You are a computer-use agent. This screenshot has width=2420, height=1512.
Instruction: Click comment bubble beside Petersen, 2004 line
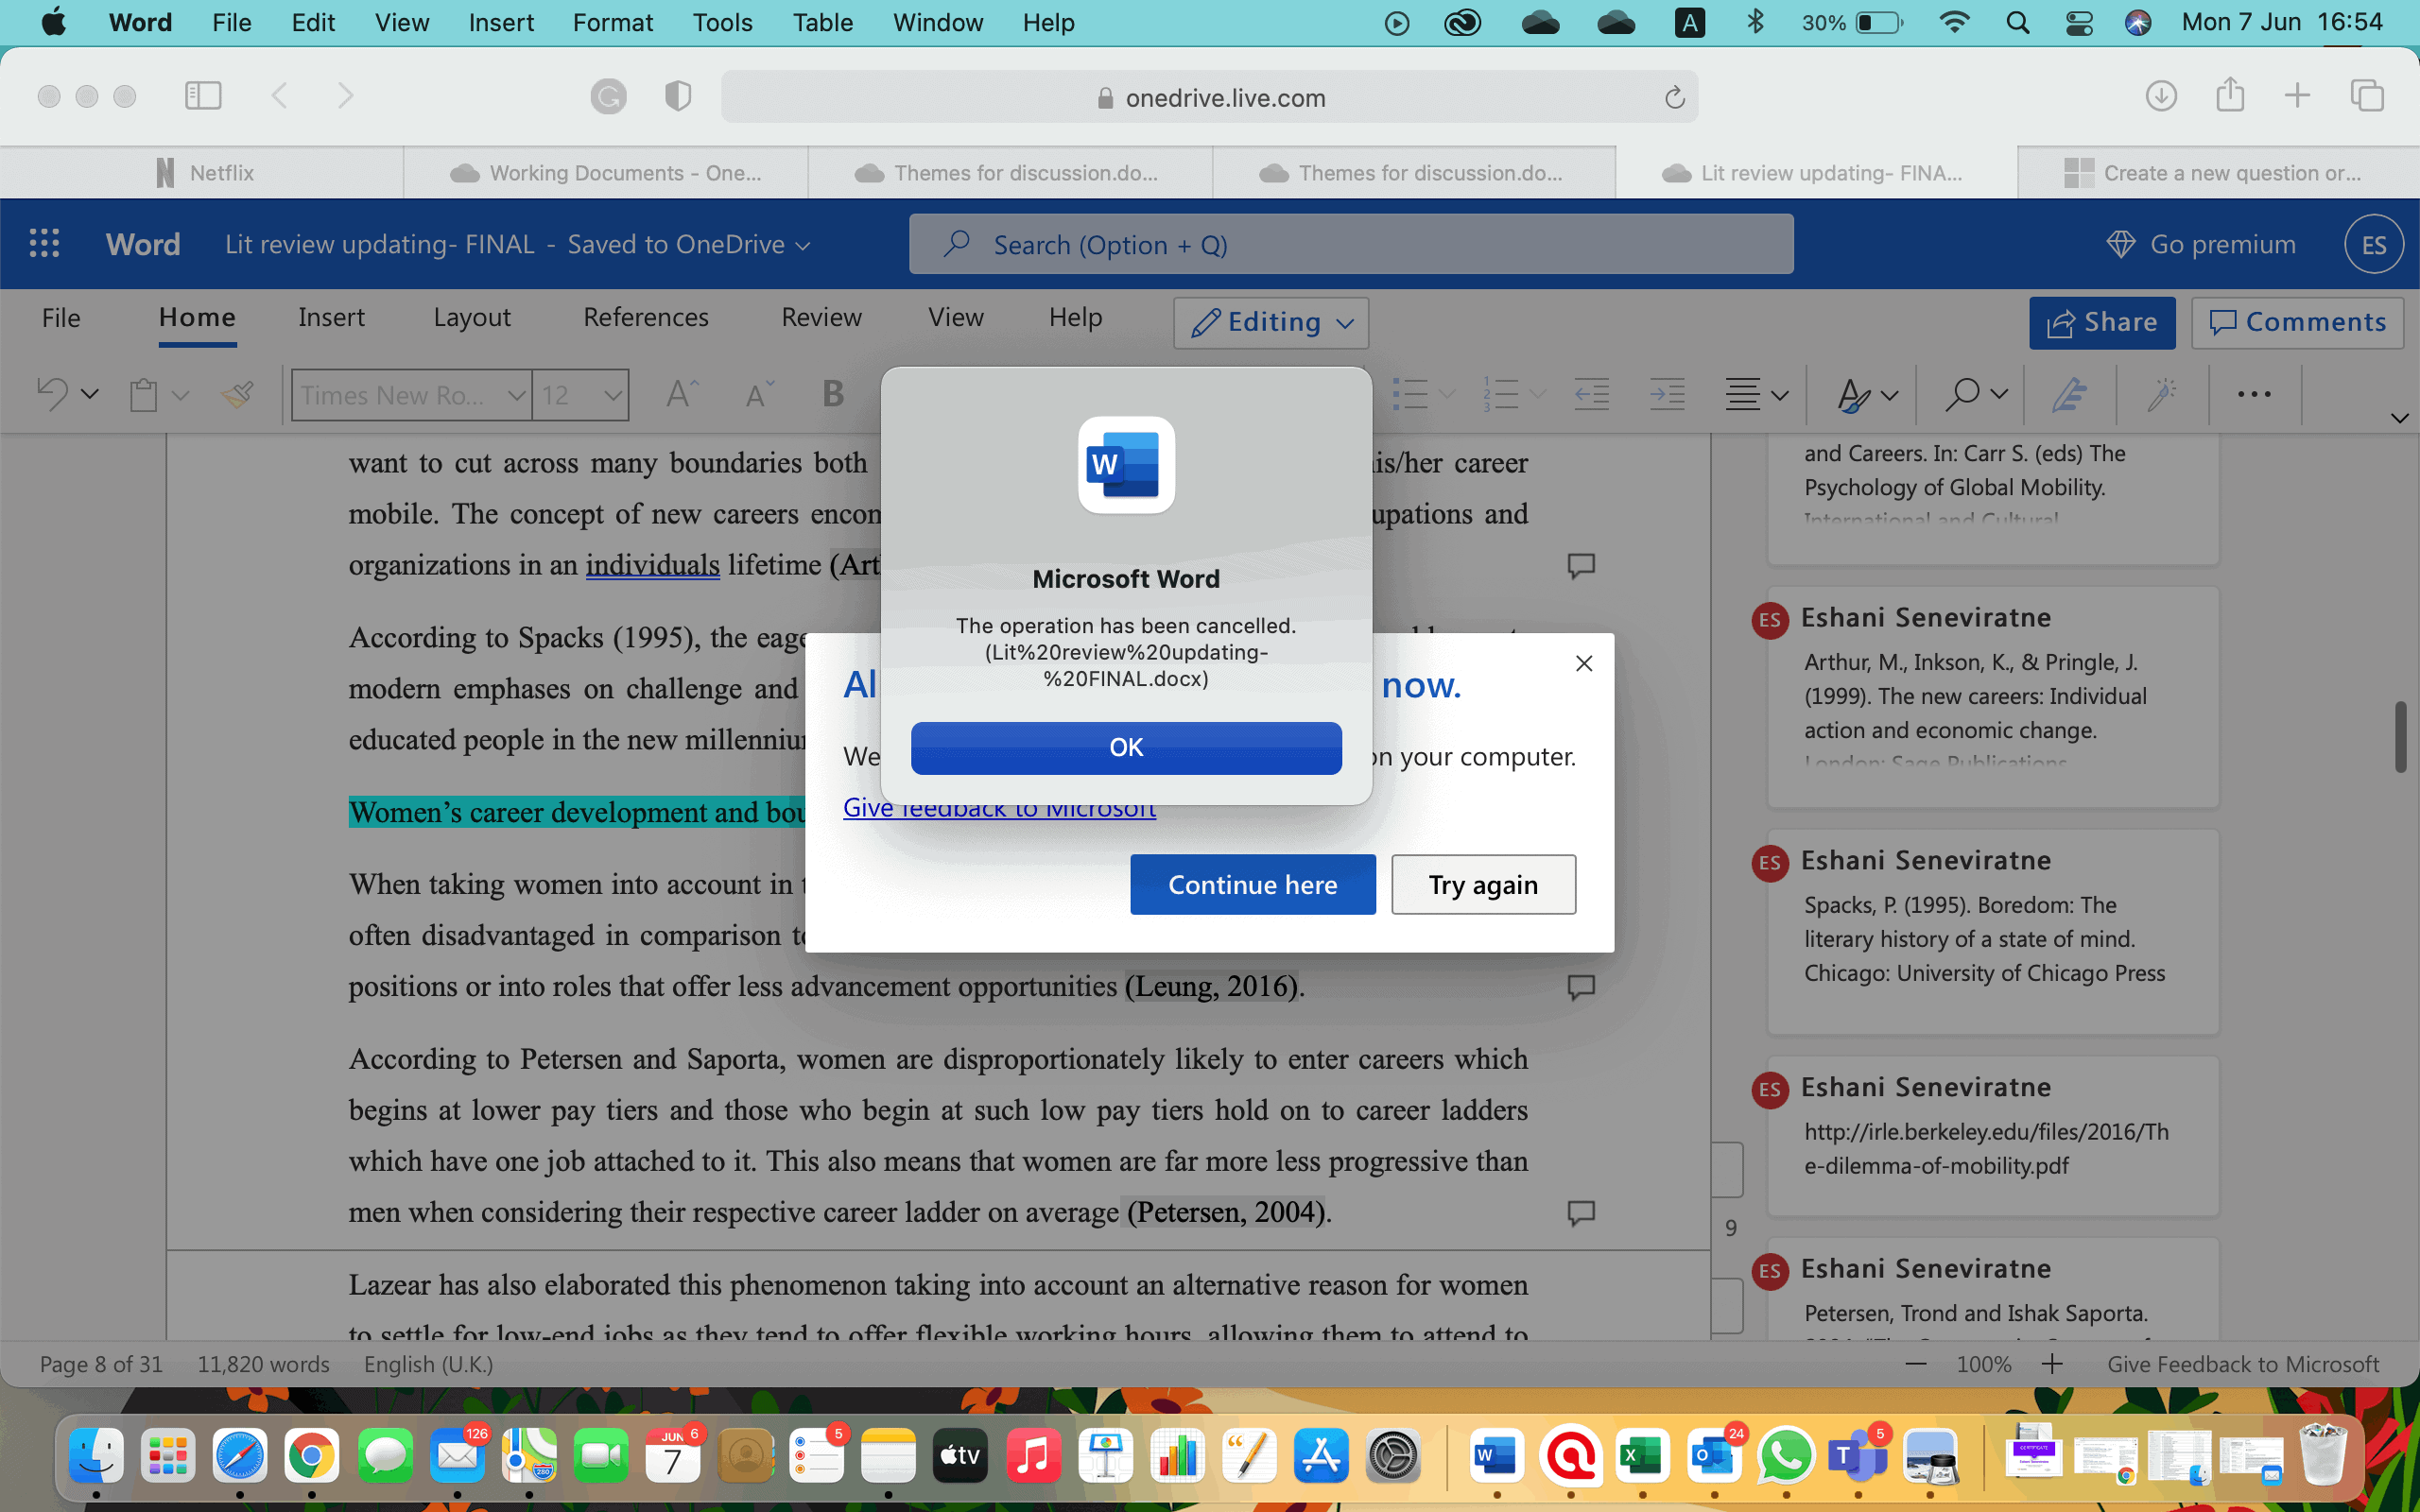(1581, 1213)
